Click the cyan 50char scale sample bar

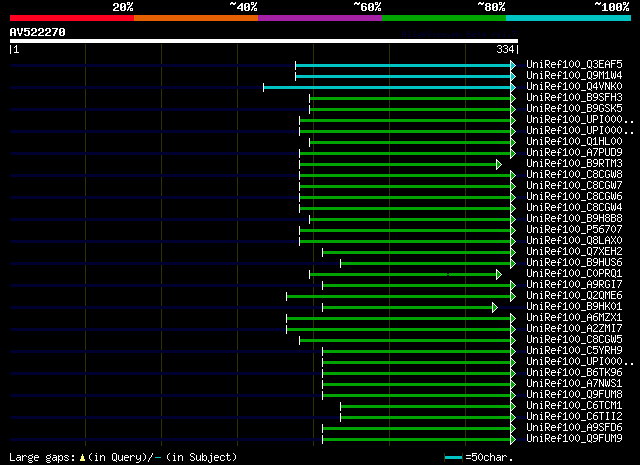pos(453,458)
